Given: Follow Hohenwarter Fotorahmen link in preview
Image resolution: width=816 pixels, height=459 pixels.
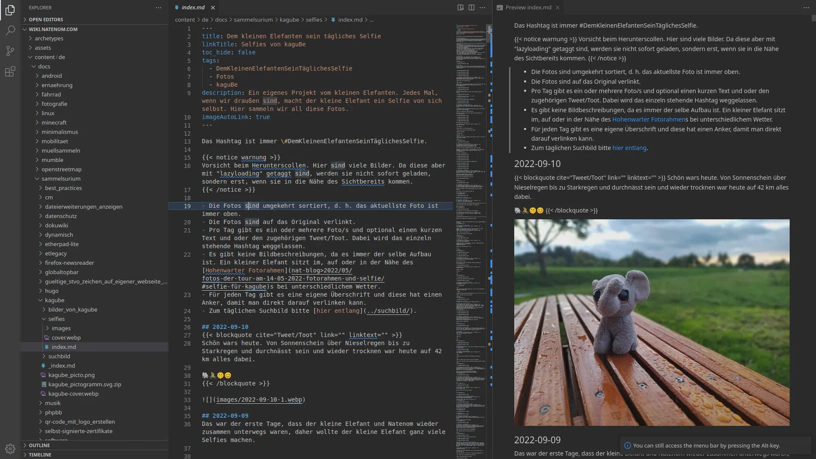Looking at the screenshot, I should 649,120.
